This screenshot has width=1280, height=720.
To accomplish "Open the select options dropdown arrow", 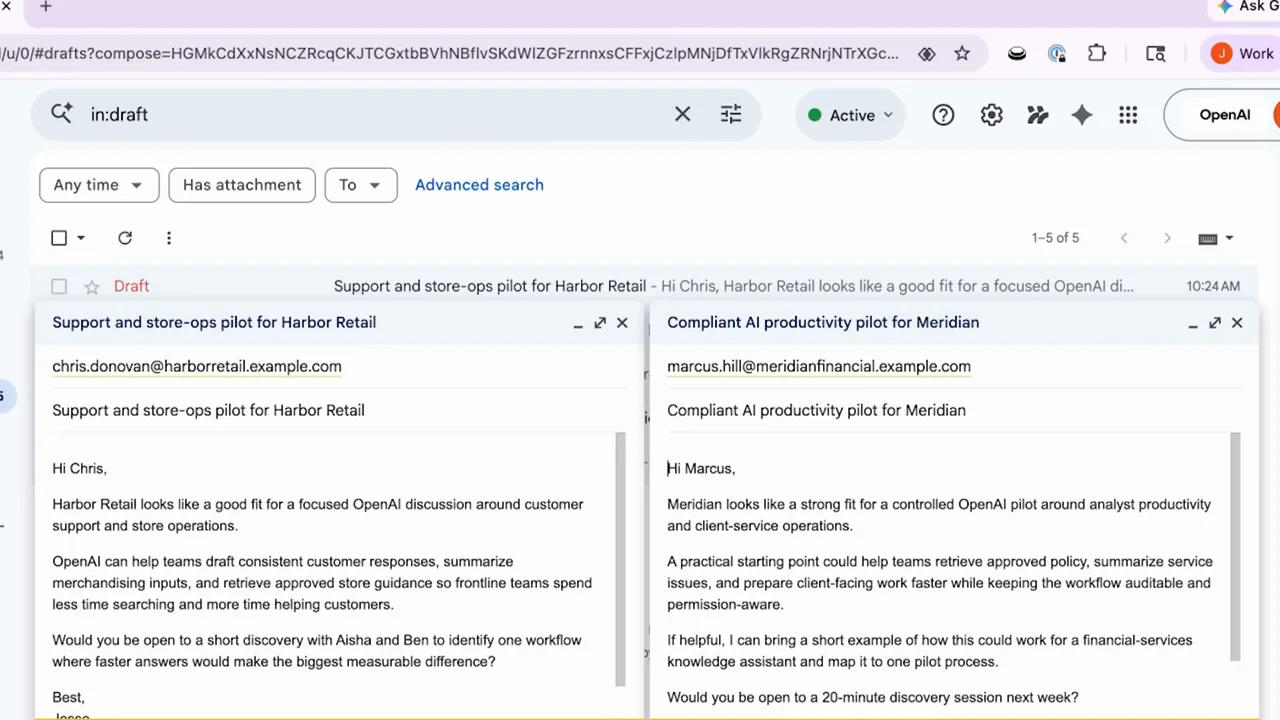I will pyautogui.click(x=81, y=238).
